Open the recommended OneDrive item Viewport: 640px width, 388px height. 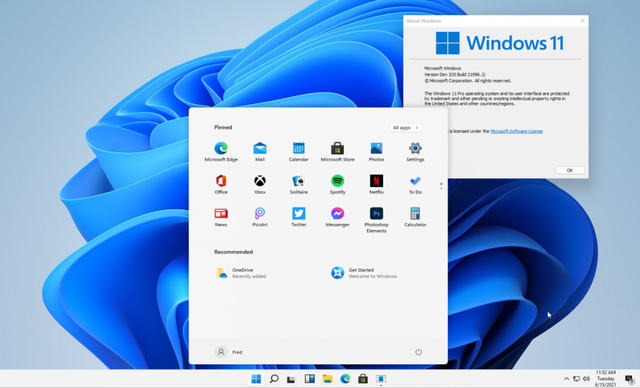point(241,273)
